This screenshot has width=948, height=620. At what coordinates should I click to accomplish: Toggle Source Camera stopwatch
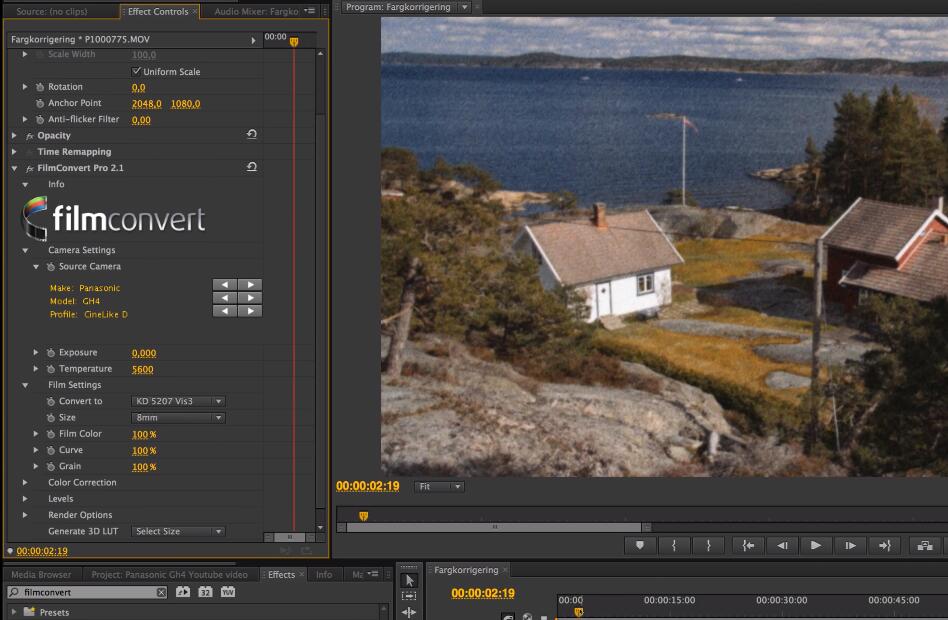[51, 267]
